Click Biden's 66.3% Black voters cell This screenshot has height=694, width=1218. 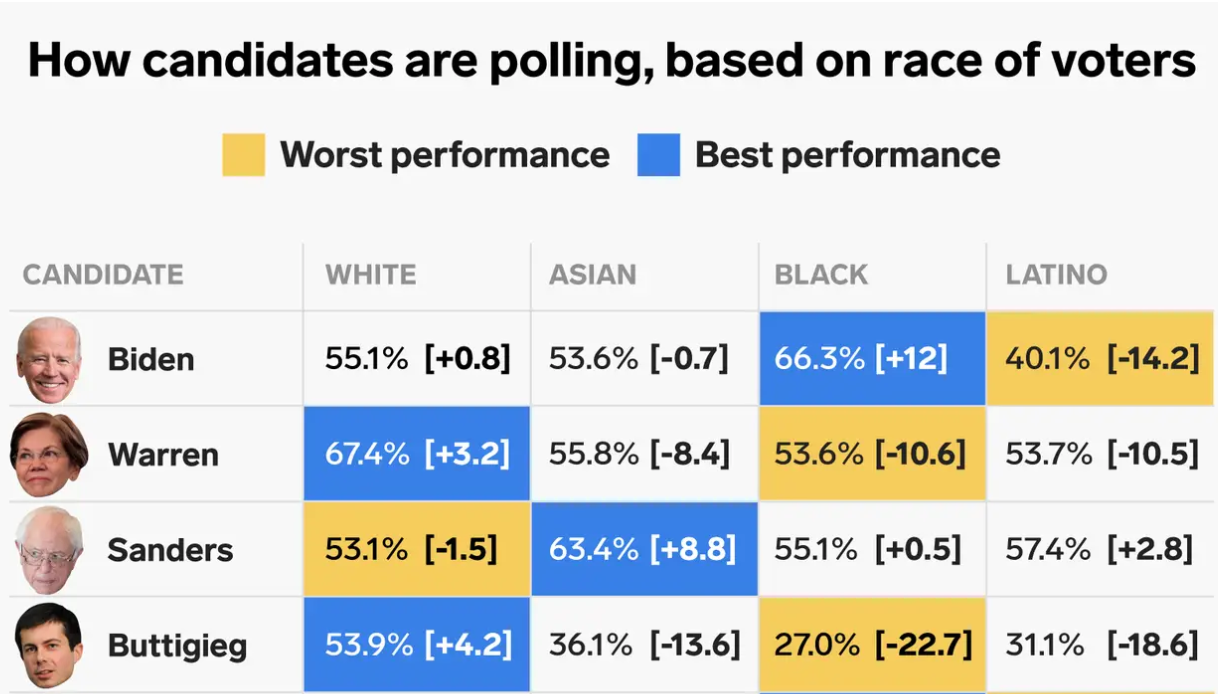(x=872, y=359)
